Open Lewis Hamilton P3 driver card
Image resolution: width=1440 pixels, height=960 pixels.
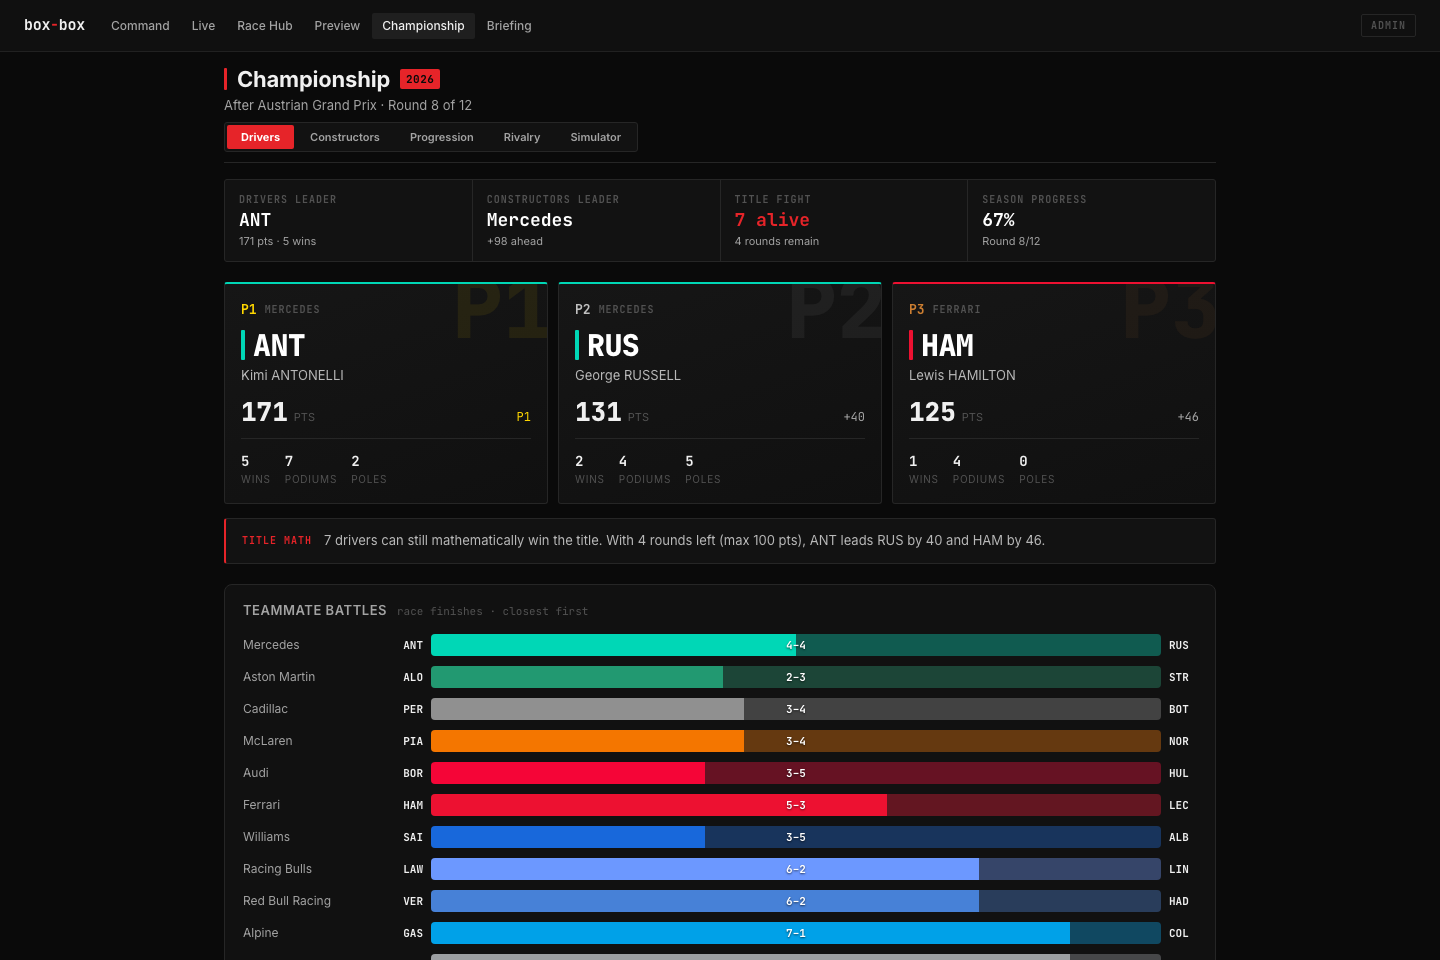click(1054, 393)
